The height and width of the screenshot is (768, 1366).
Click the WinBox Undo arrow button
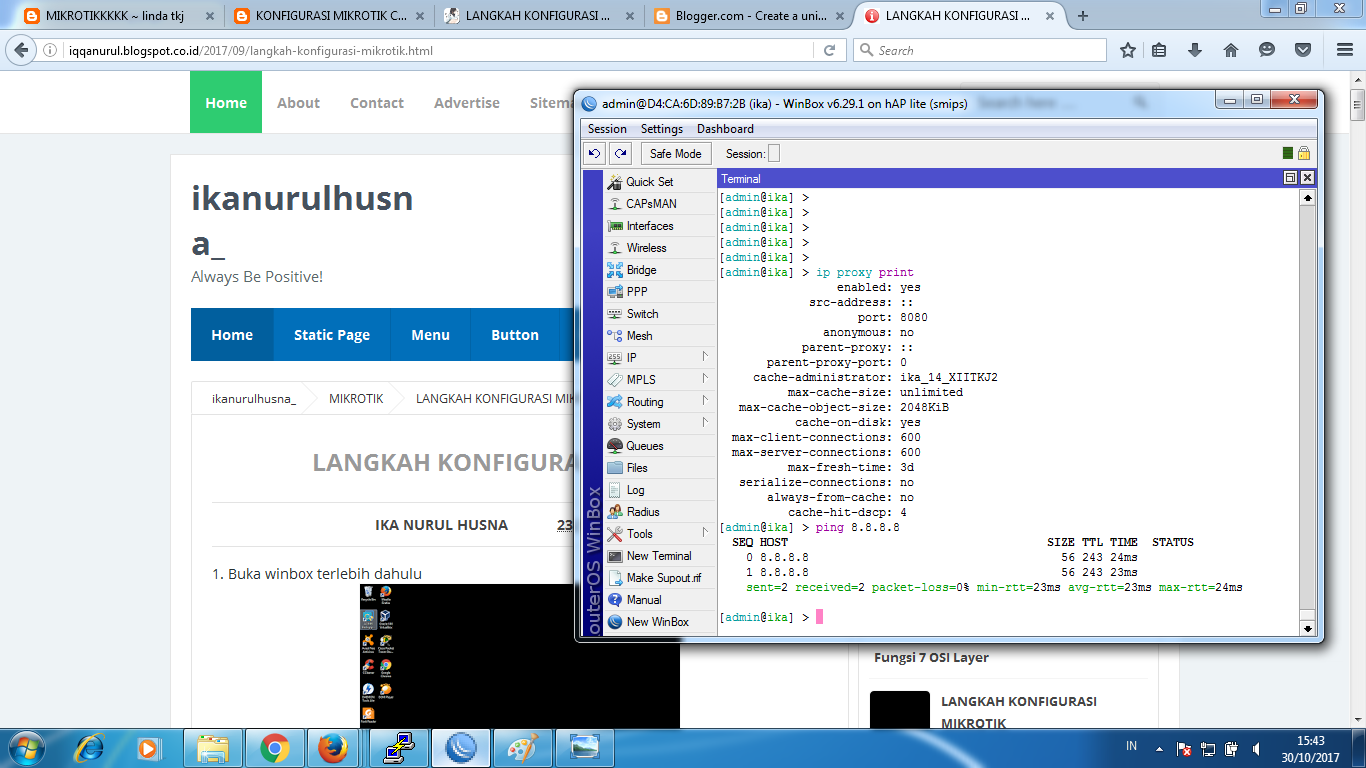595,153
